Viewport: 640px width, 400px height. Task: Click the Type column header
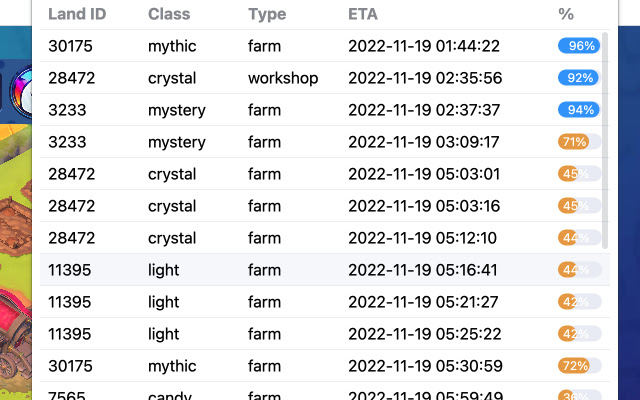pos(267,14)
